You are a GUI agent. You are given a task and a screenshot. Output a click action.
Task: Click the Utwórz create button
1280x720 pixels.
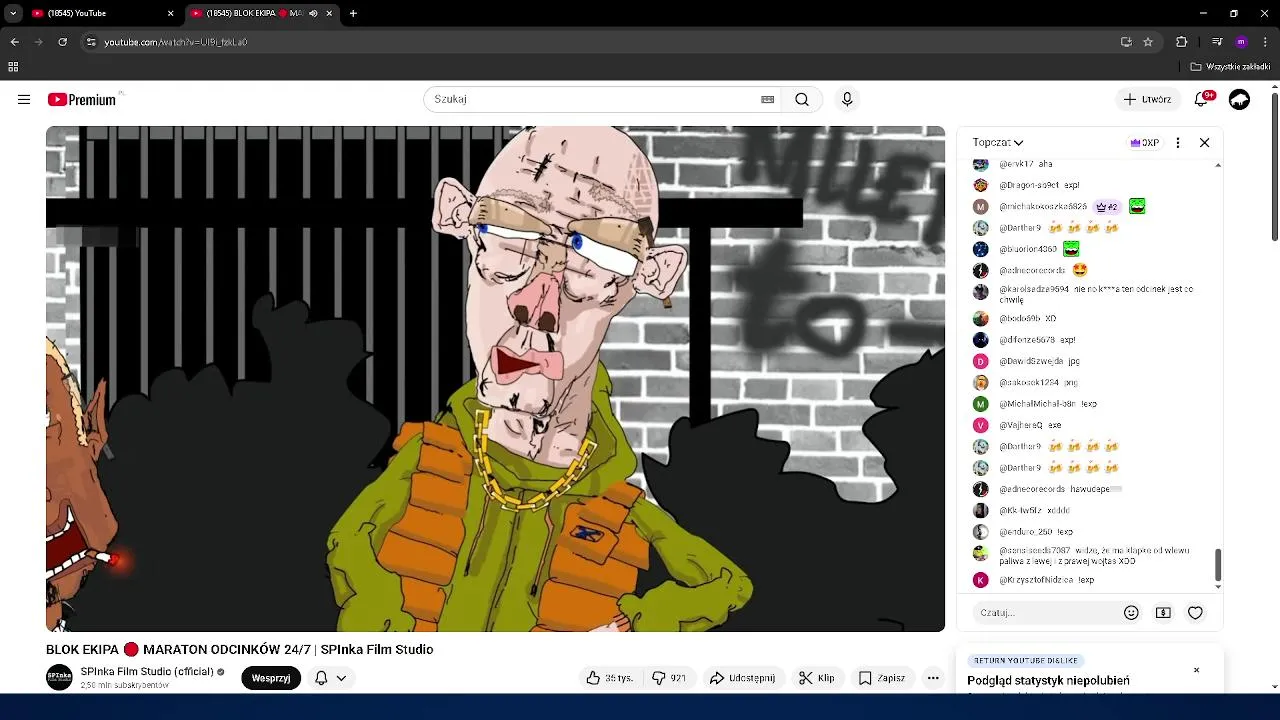(x=1147, y=99)
